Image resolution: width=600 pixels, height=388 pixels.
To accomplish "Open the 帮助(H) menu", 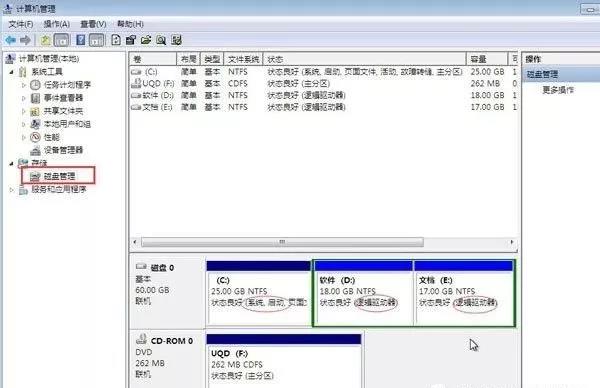I will click(130, 24).
